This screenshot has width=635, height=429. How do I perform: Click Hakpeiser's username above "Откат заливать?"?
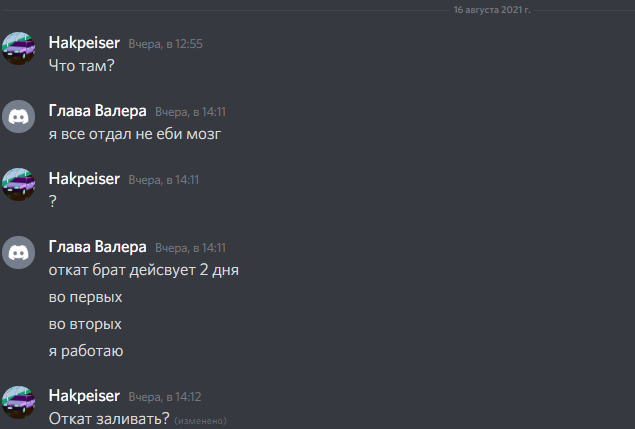click(x=84, y=396)
